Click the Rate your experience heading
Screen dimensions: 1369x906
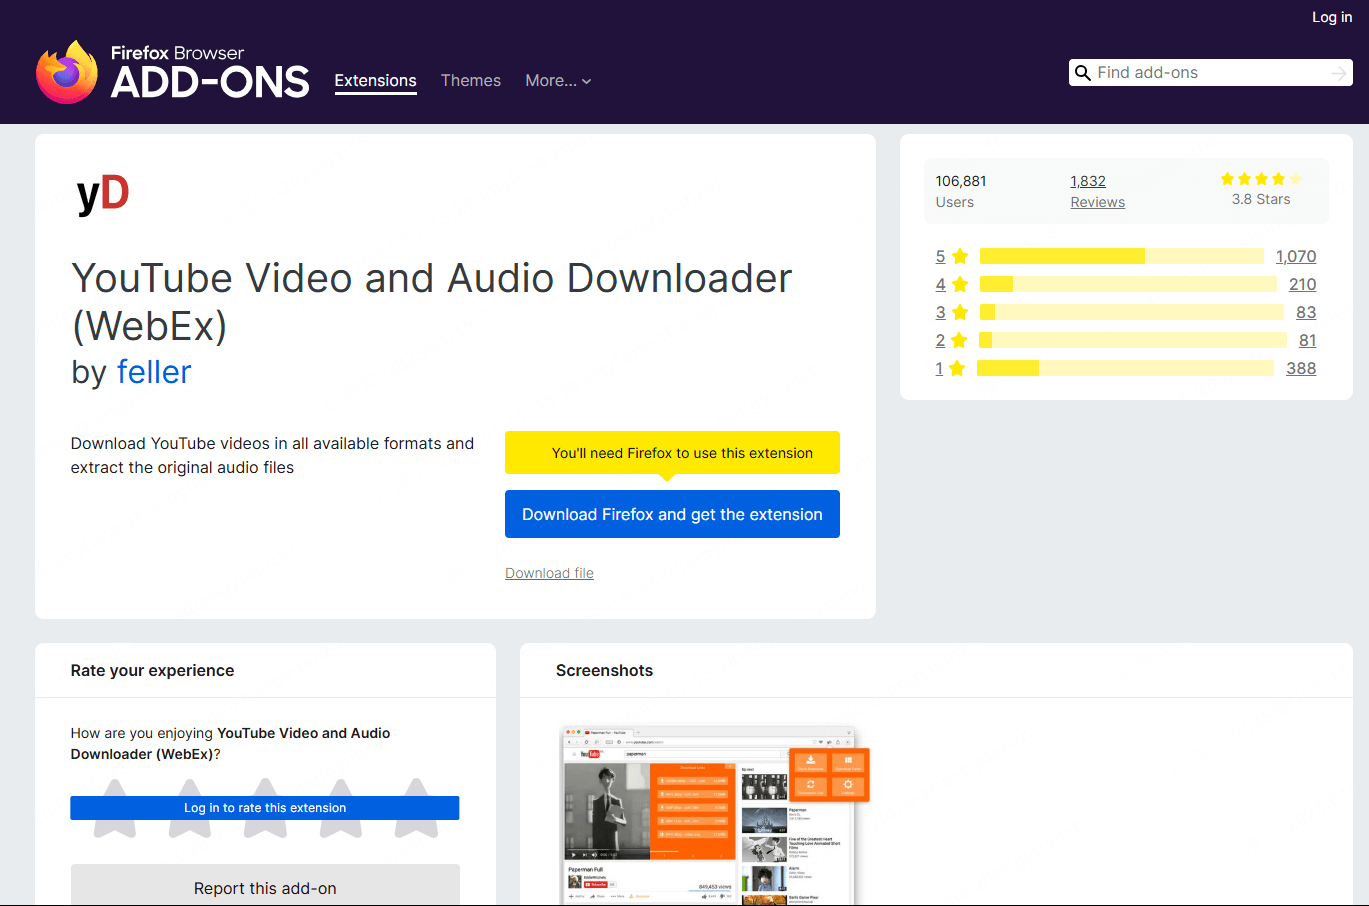152,670
